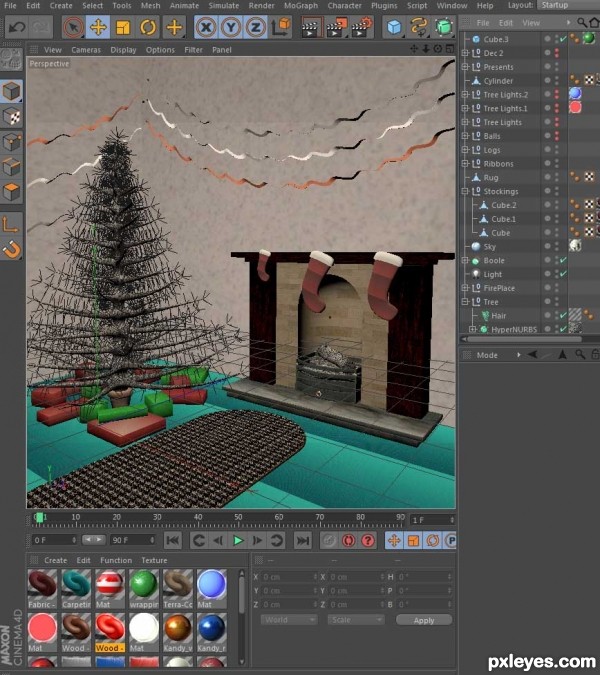Expand the FirePlace group

click(x=465, y=288)
